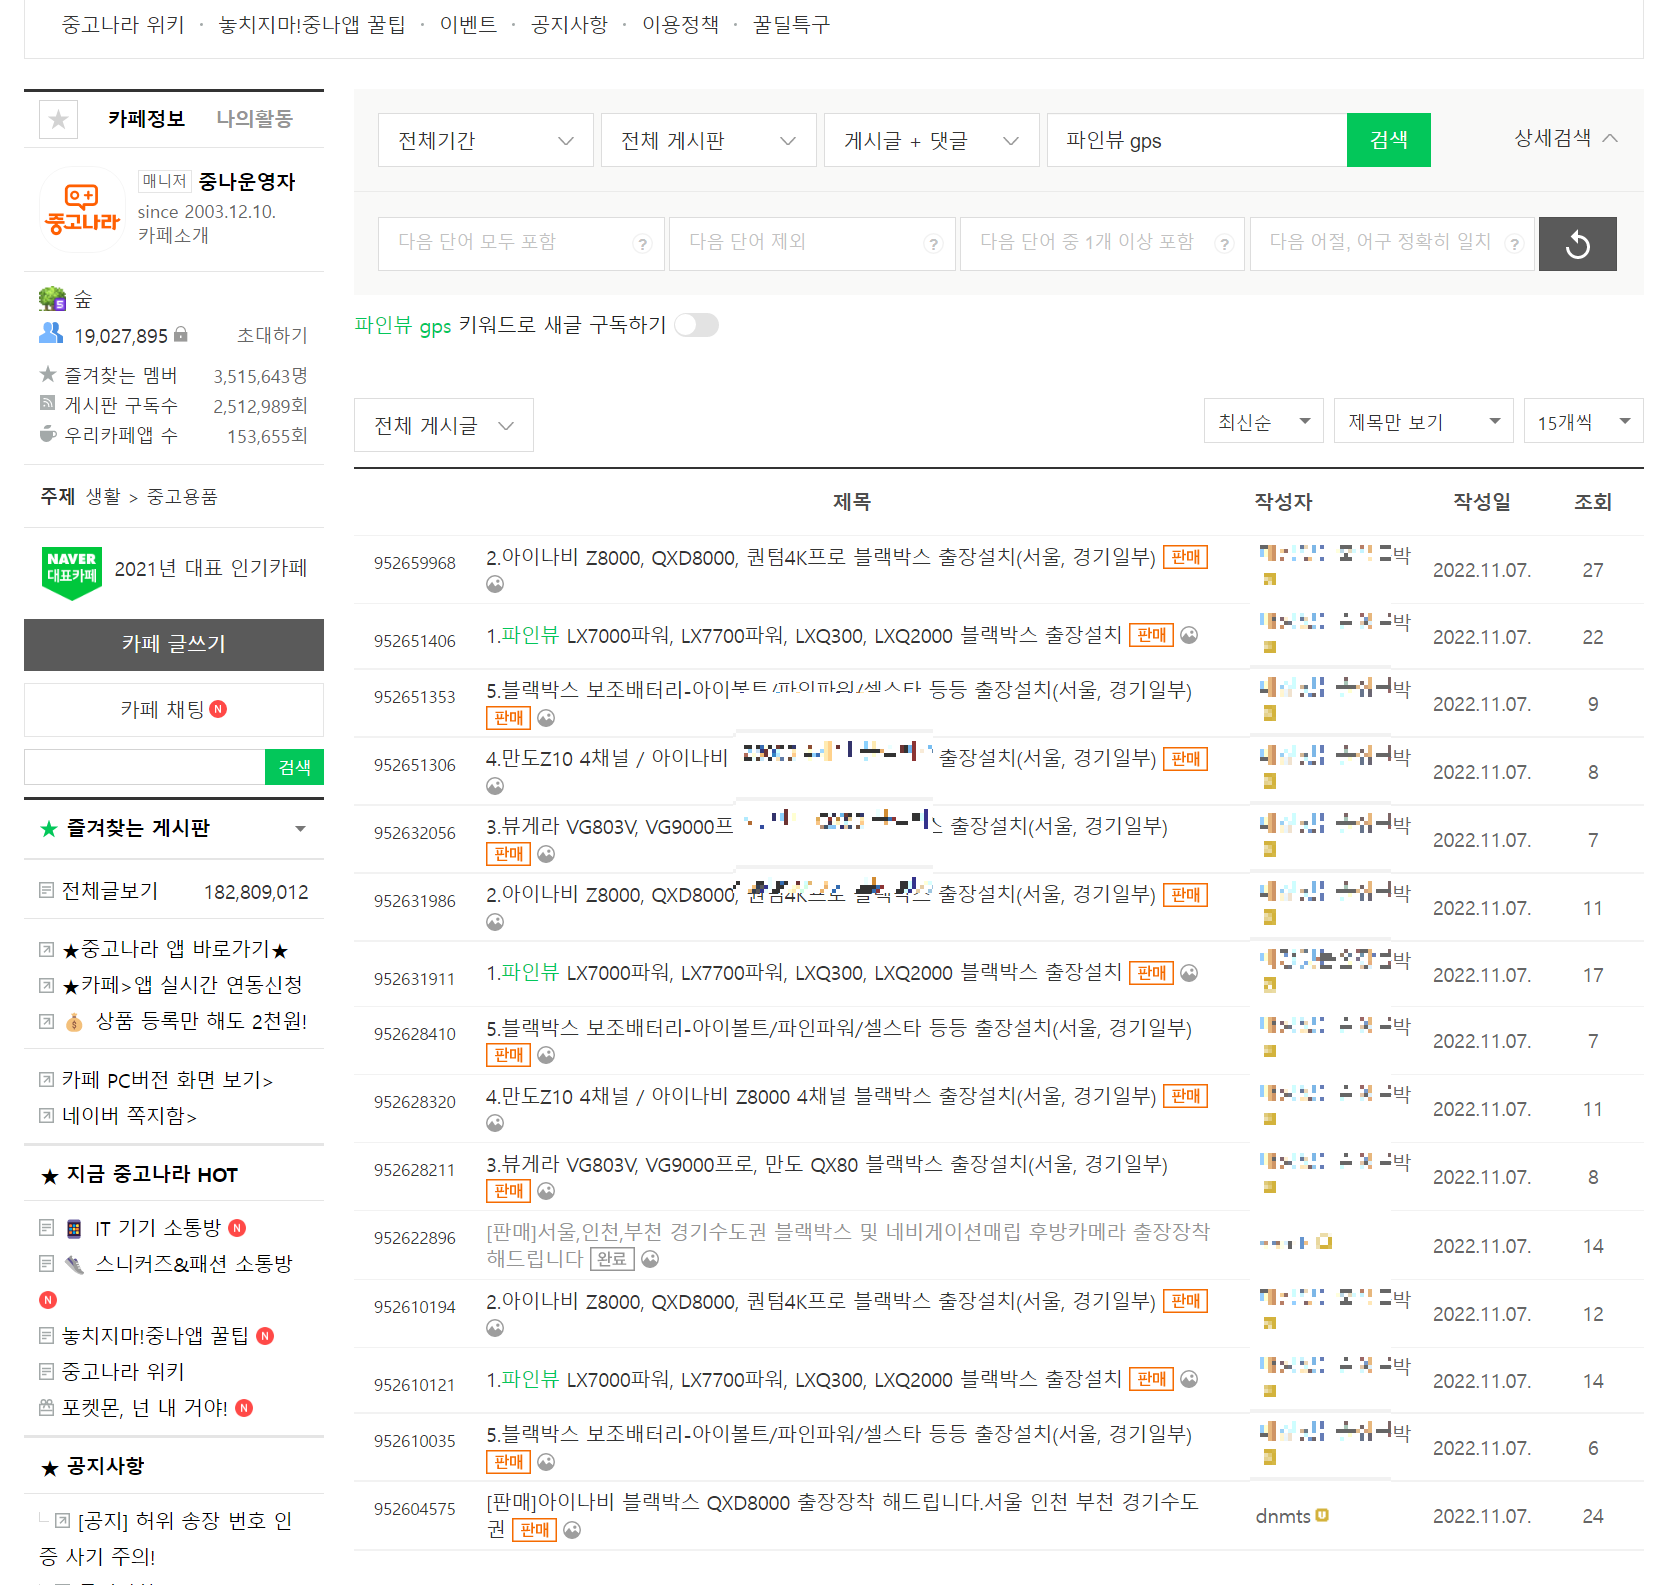Toggle keyword subscription for 파인뷰 gps
This screenshot has width=1666, height=1585.
pos(696,325)
